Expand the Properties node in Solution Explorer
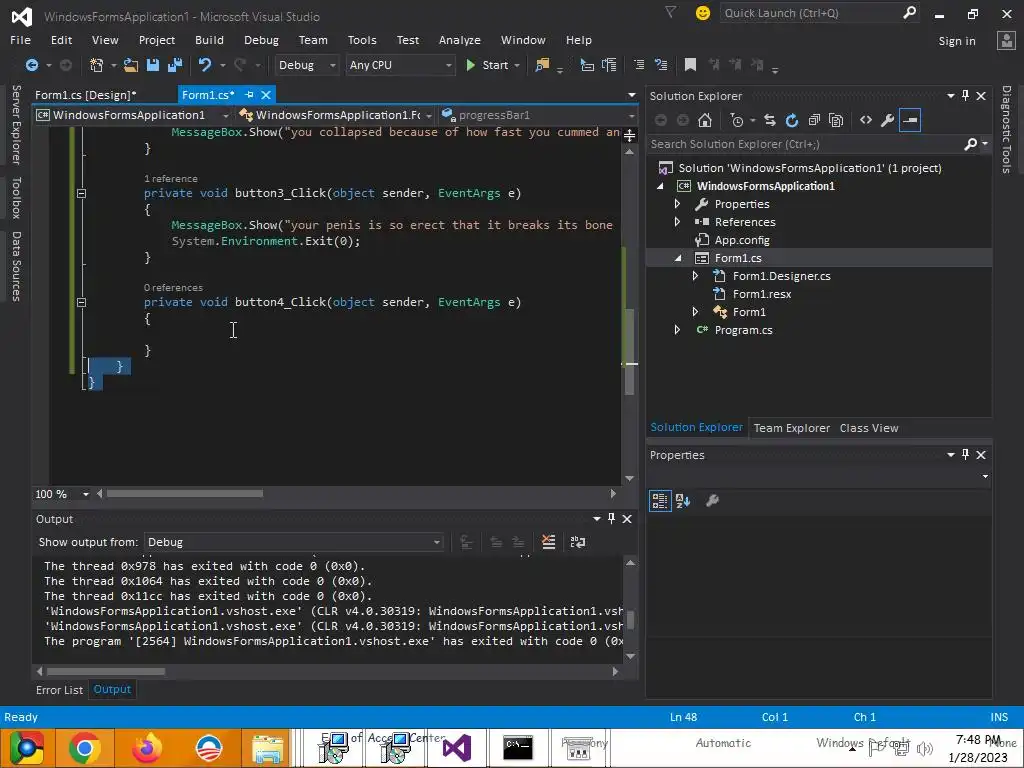Viewport: 1024px width, 768px height. [677, 204]
